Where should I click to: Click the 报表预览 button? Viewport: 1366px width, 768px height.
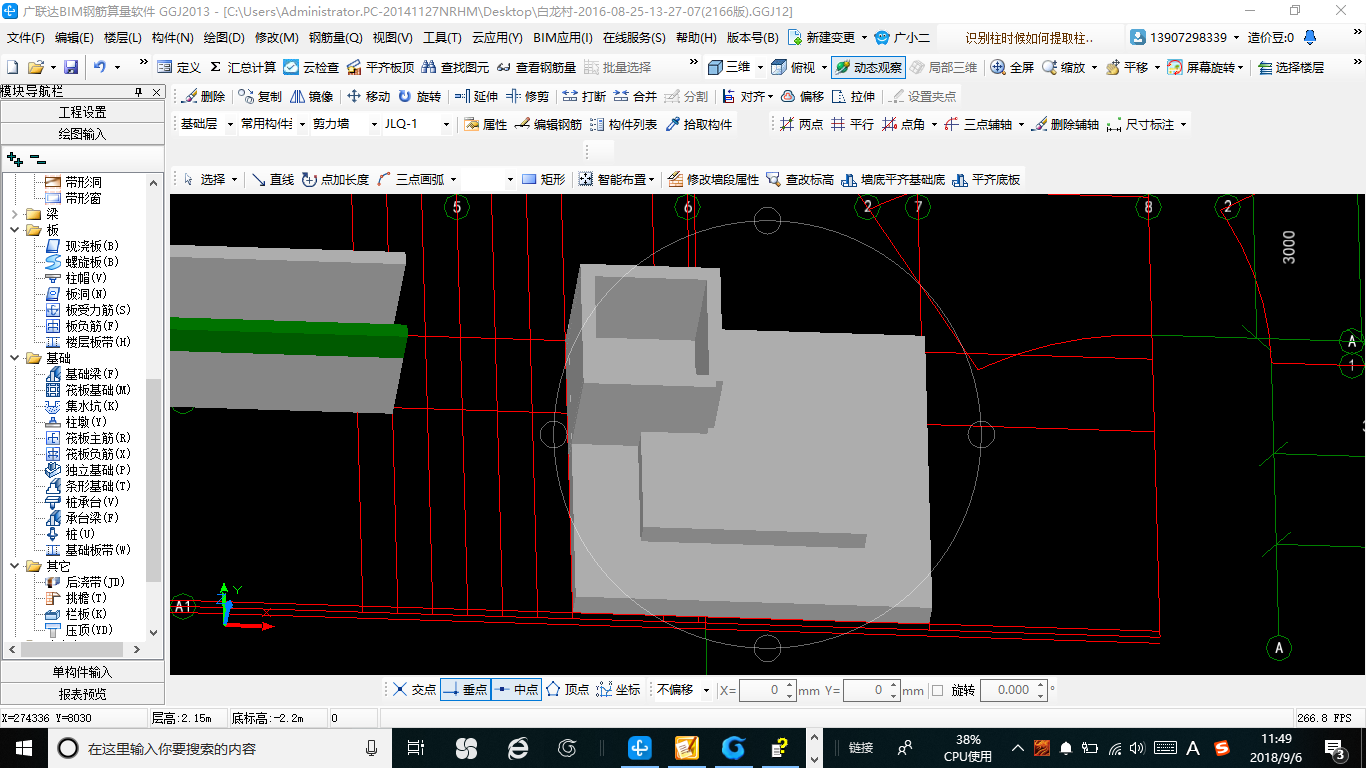pos(82,693)
